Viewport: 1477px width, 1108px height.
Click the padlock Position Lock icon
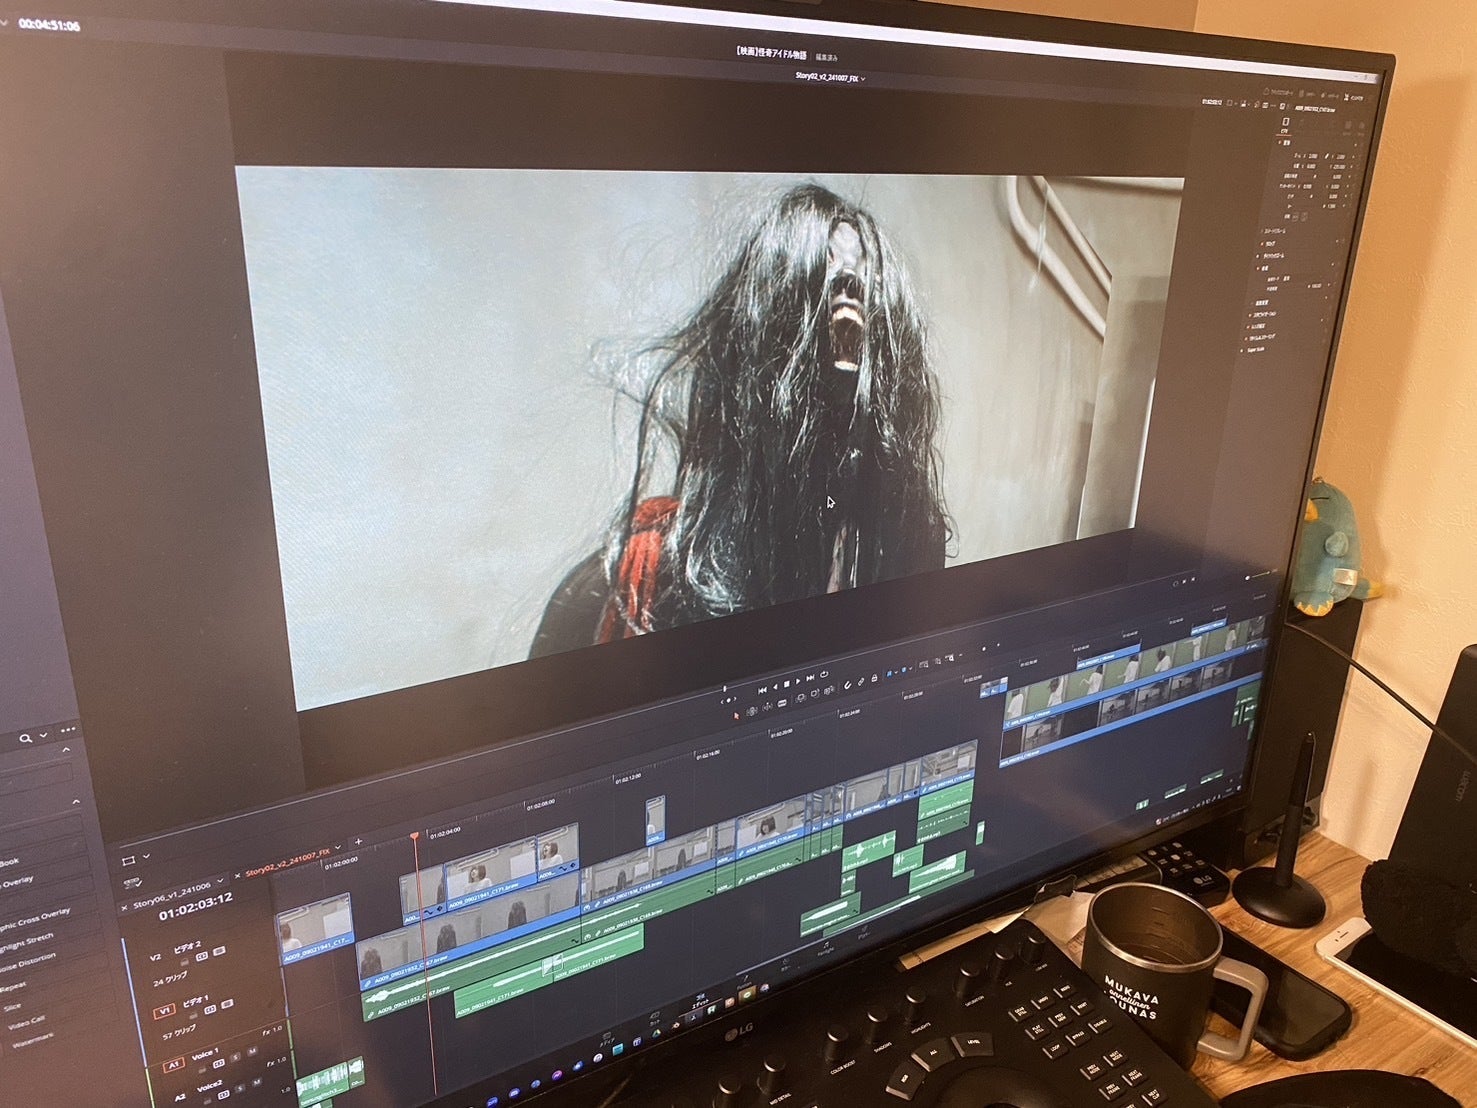coord(875,679)
